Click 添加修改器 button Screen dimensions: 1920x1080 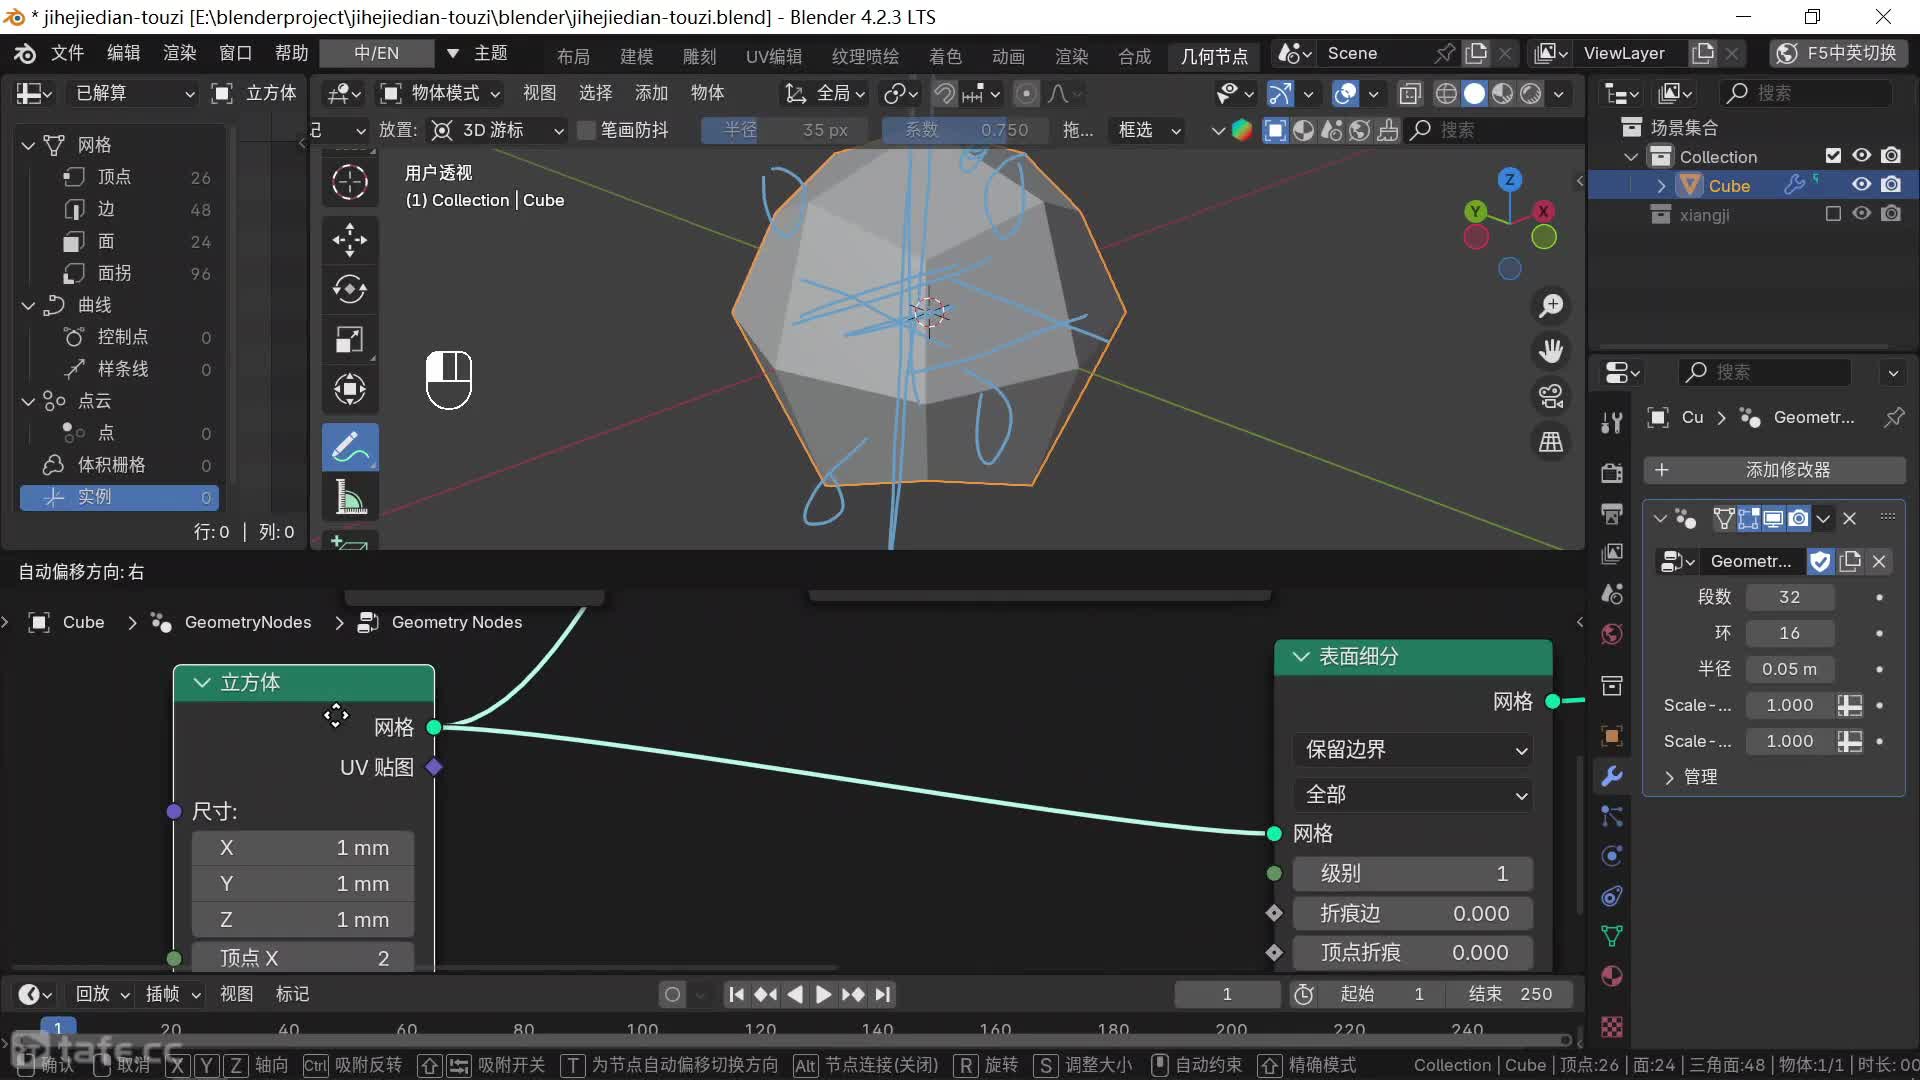[1774, 470]
